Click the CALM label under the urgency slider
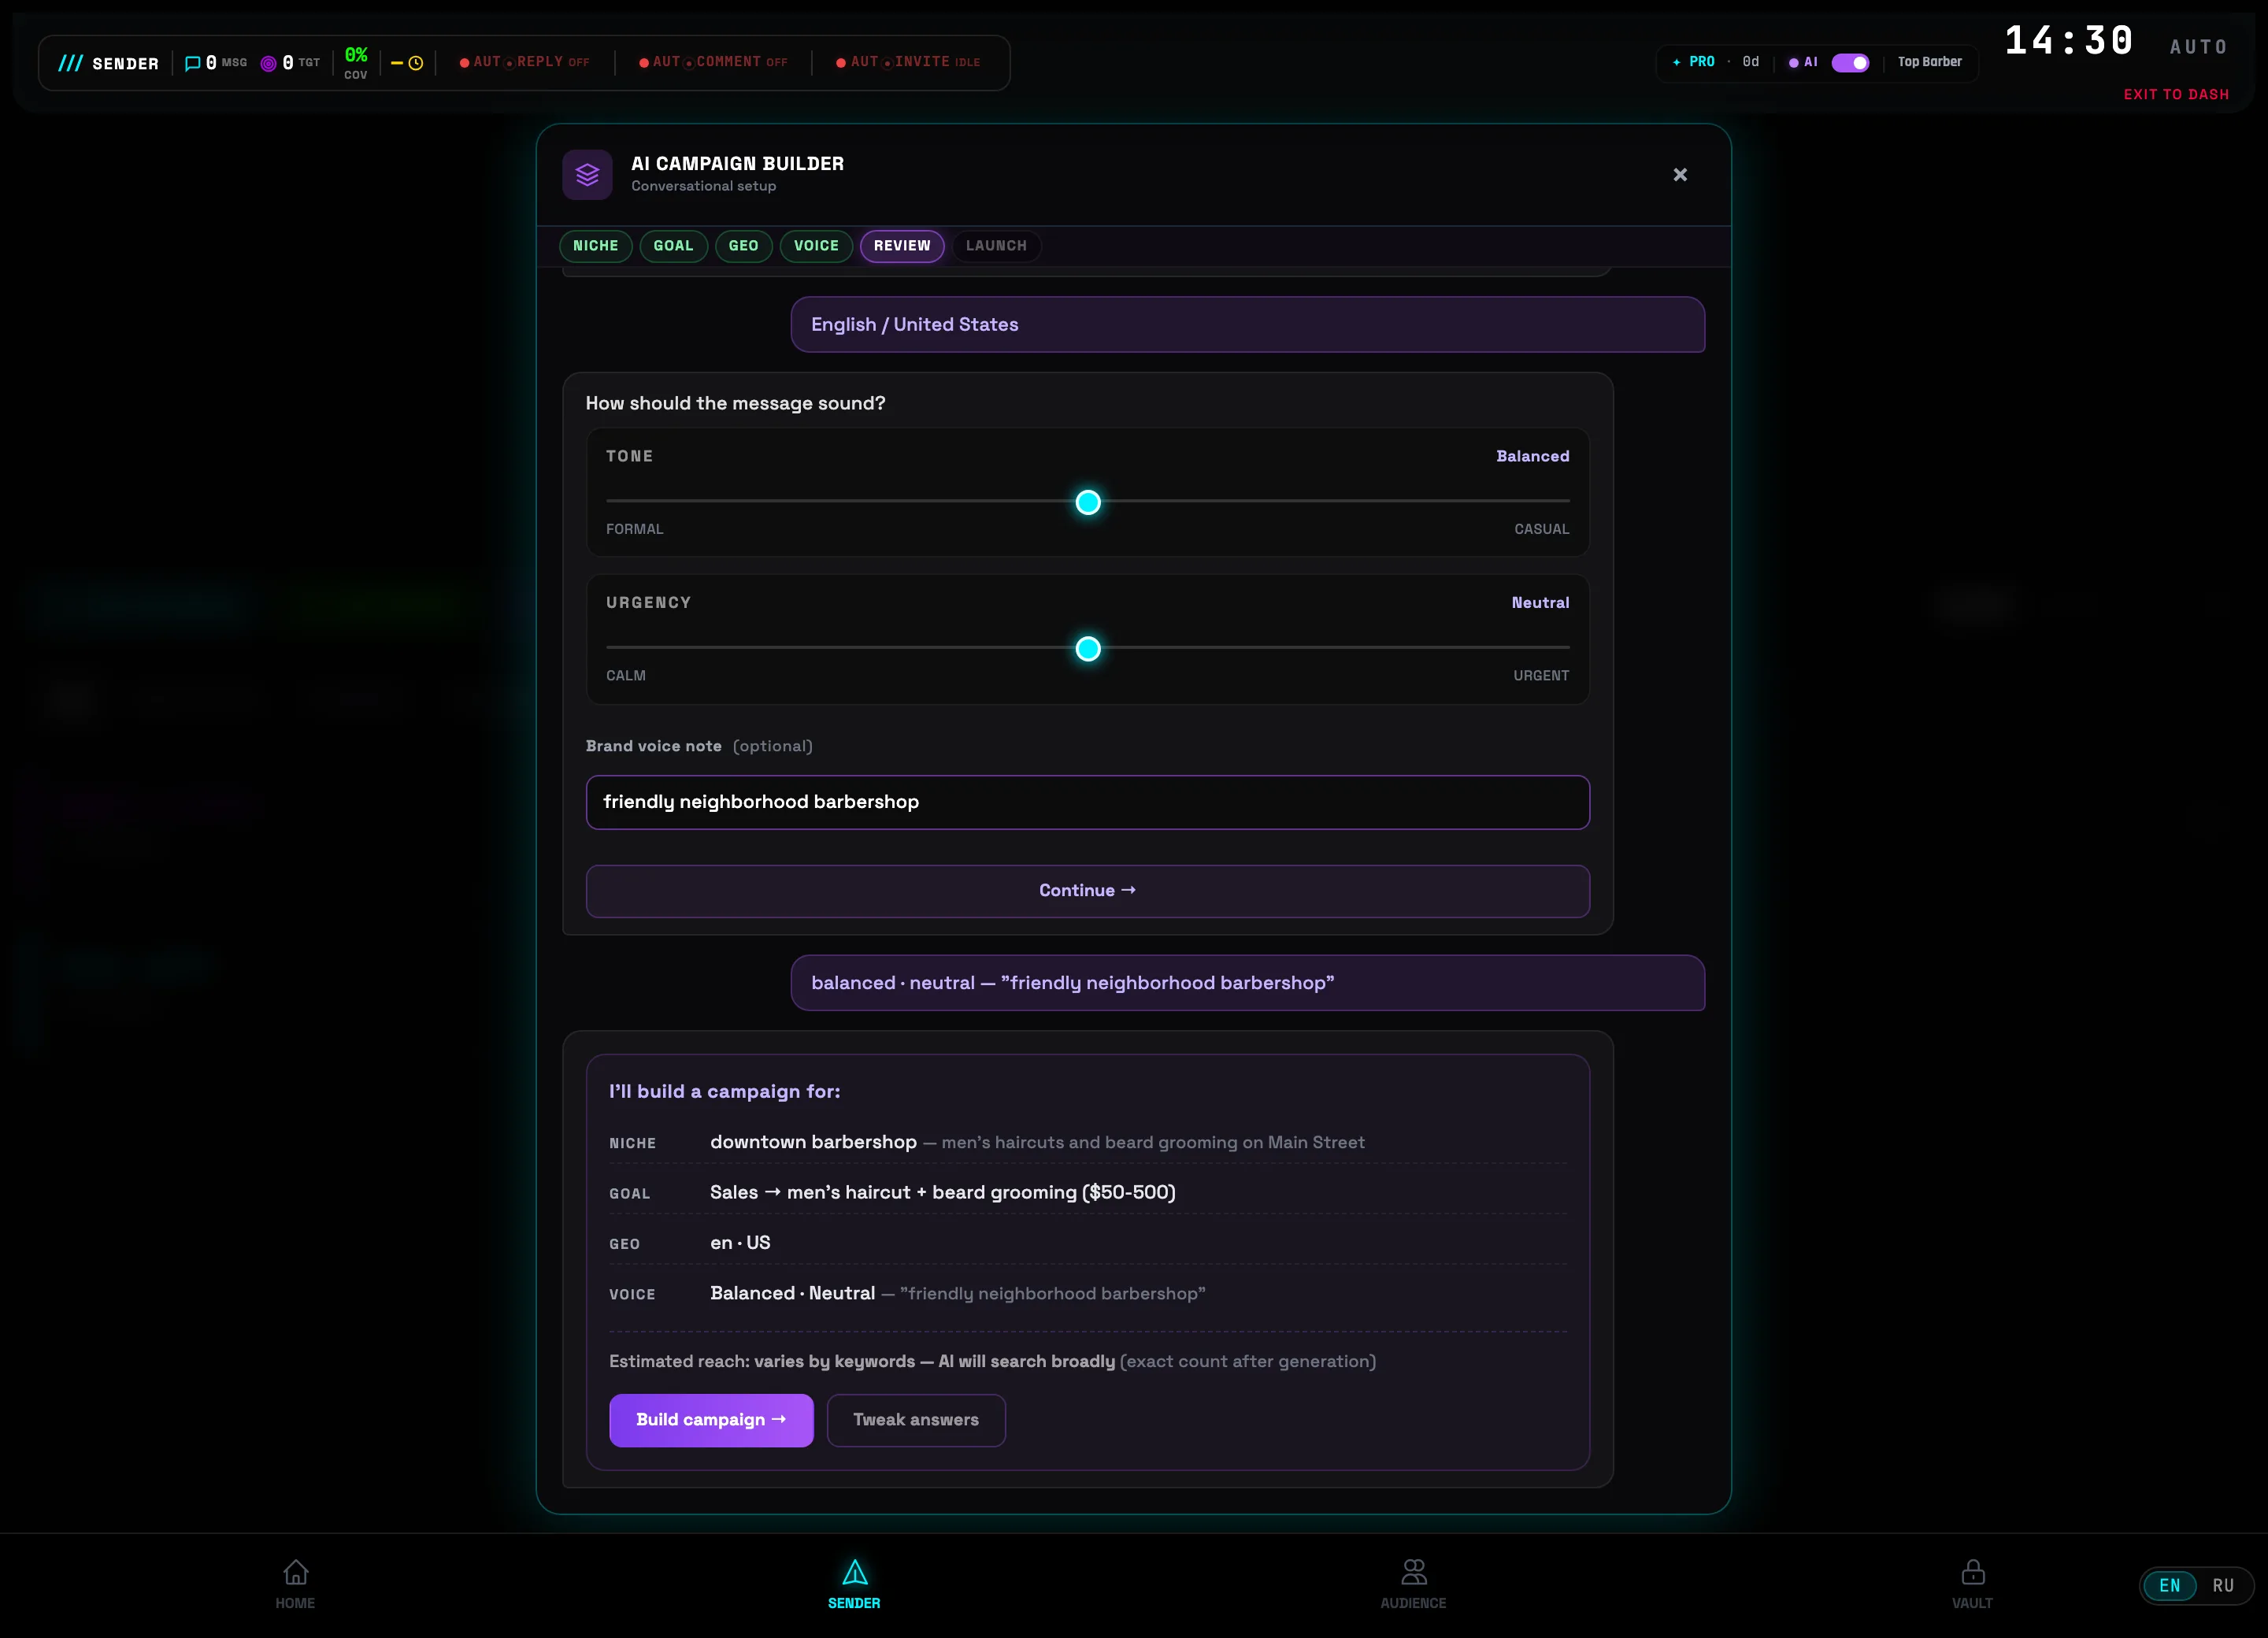 click(625, 676)
